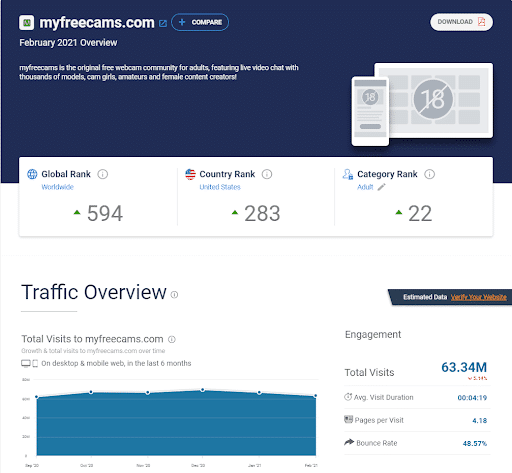Click the 63.34M total visits value
This screenshot has width=512, height=473.
click(x=464, y=367)
